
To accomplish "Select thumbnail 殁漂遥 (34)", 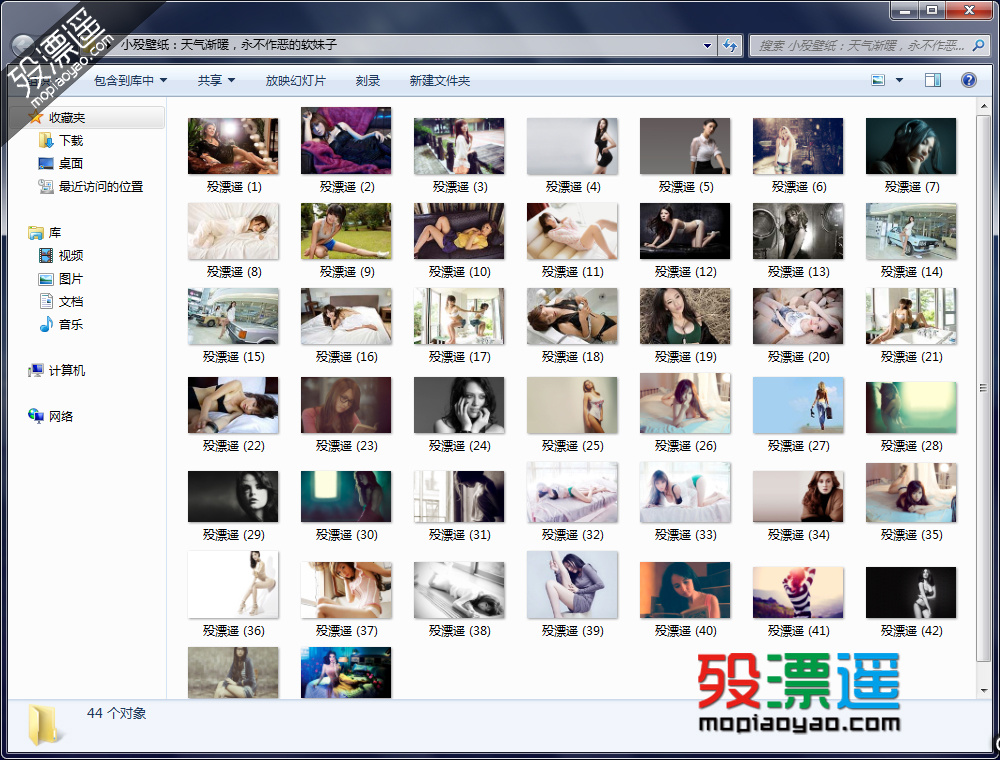I will point(798,496).
